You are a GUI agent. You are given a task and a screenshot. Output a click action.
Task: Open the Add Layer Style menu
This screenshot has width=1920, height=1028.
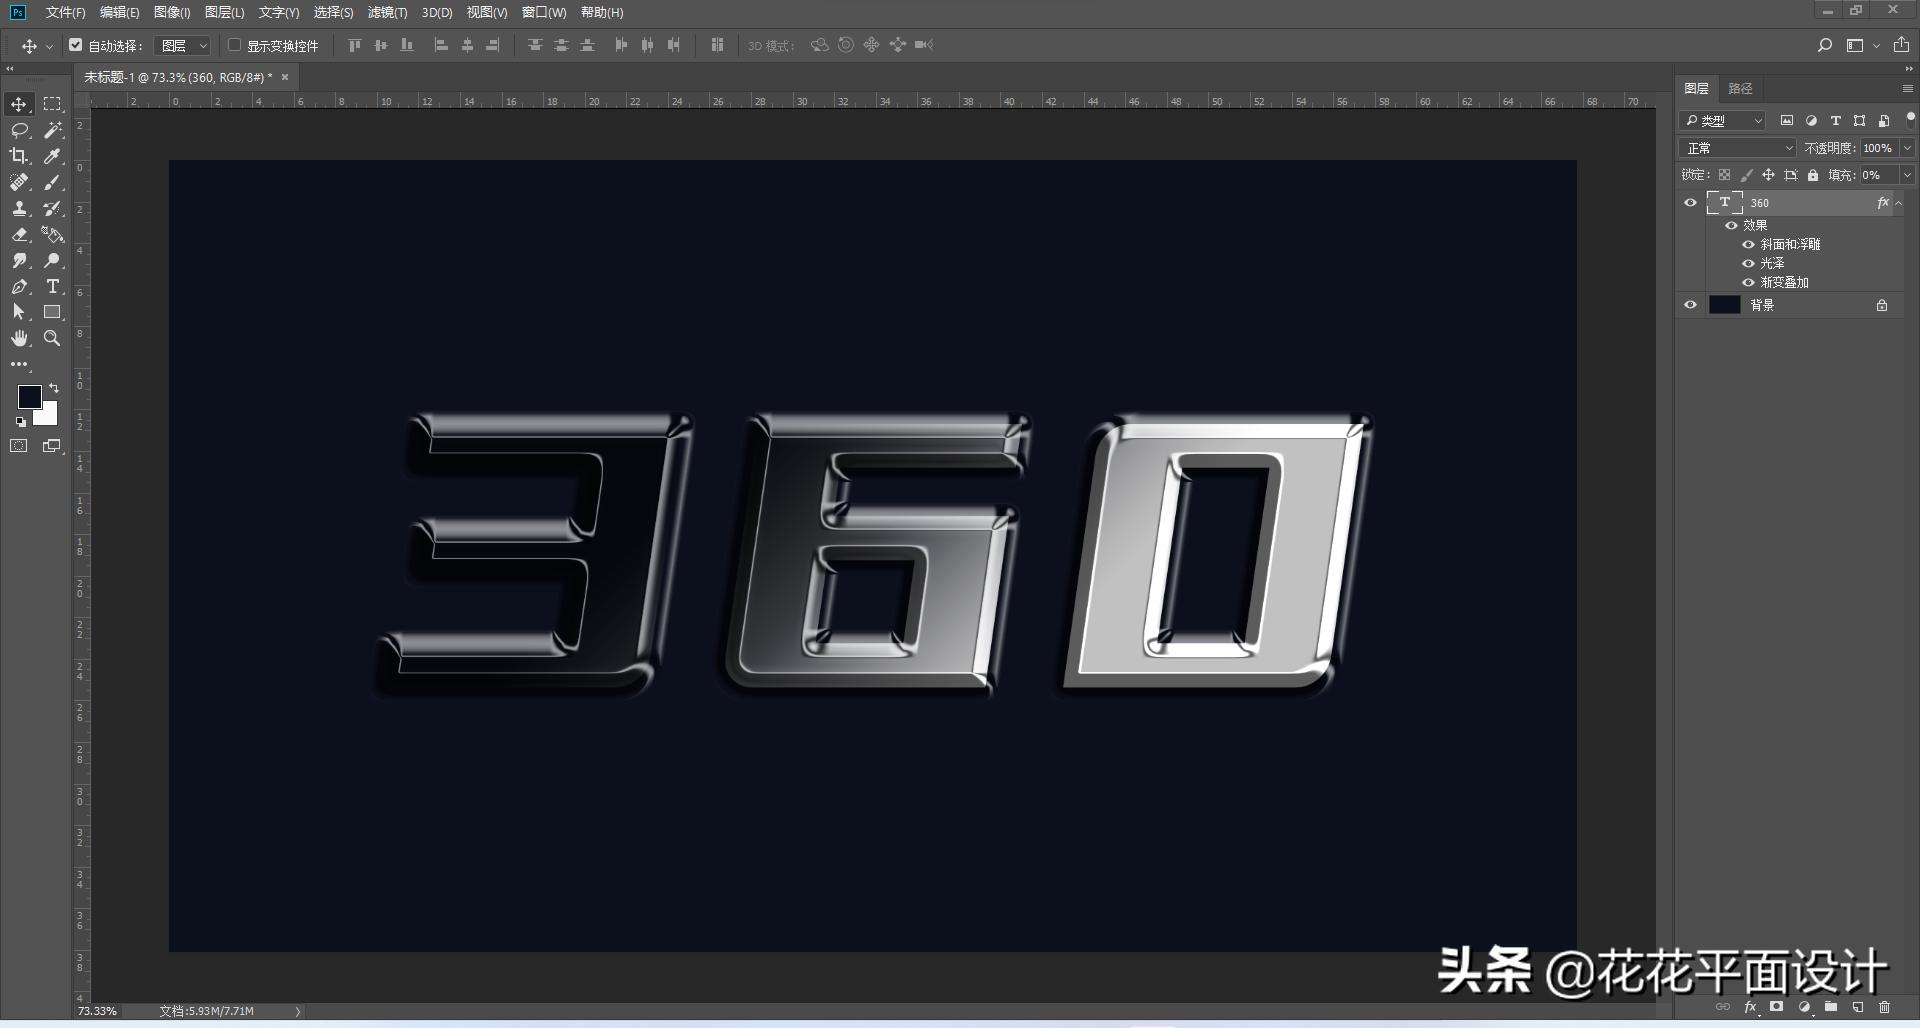point(1750,1007)
